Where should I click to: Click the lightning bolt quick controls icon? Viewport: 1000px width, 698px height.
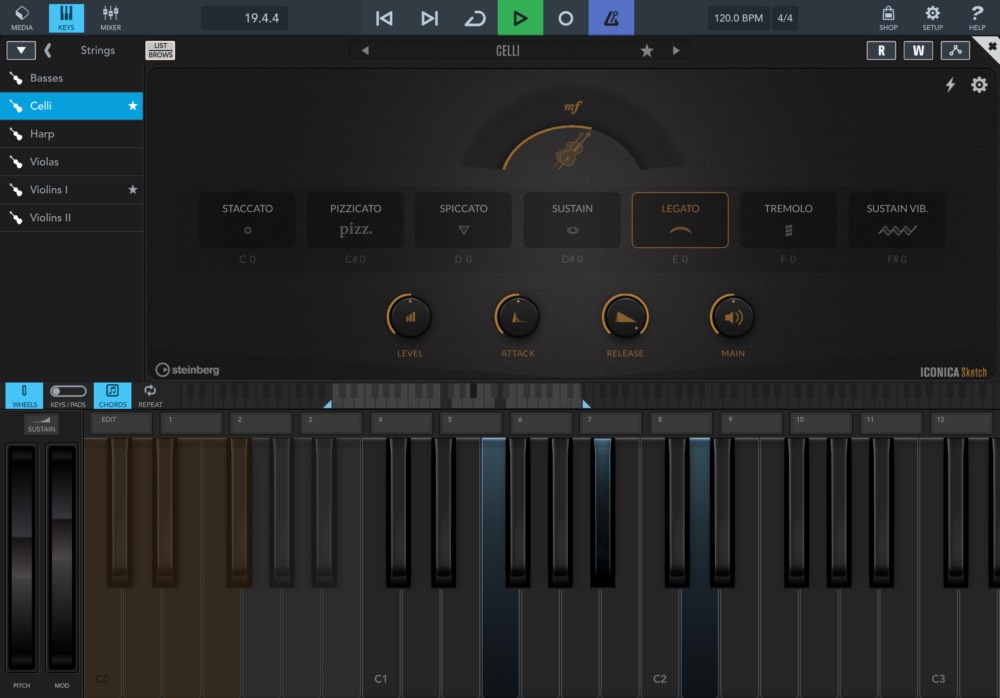click(x=950, y=85)
